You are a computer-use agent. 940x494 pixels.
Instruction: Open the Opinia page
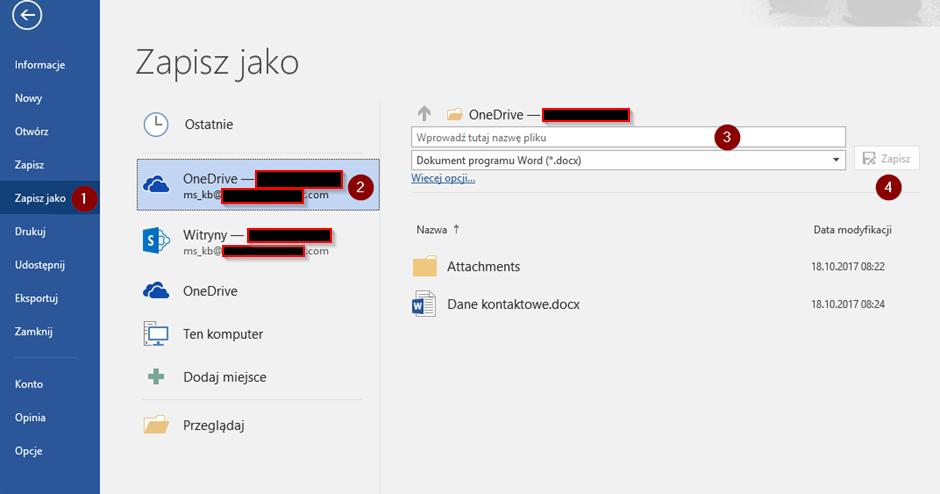pyautogui.click(x=30, y=418)
